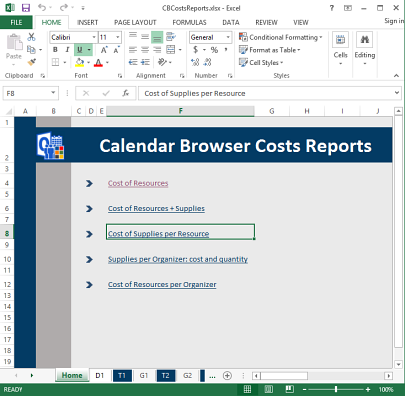This screenshot has height=396, width=405.
Task: Align text to the left
Action: [133, 50]
